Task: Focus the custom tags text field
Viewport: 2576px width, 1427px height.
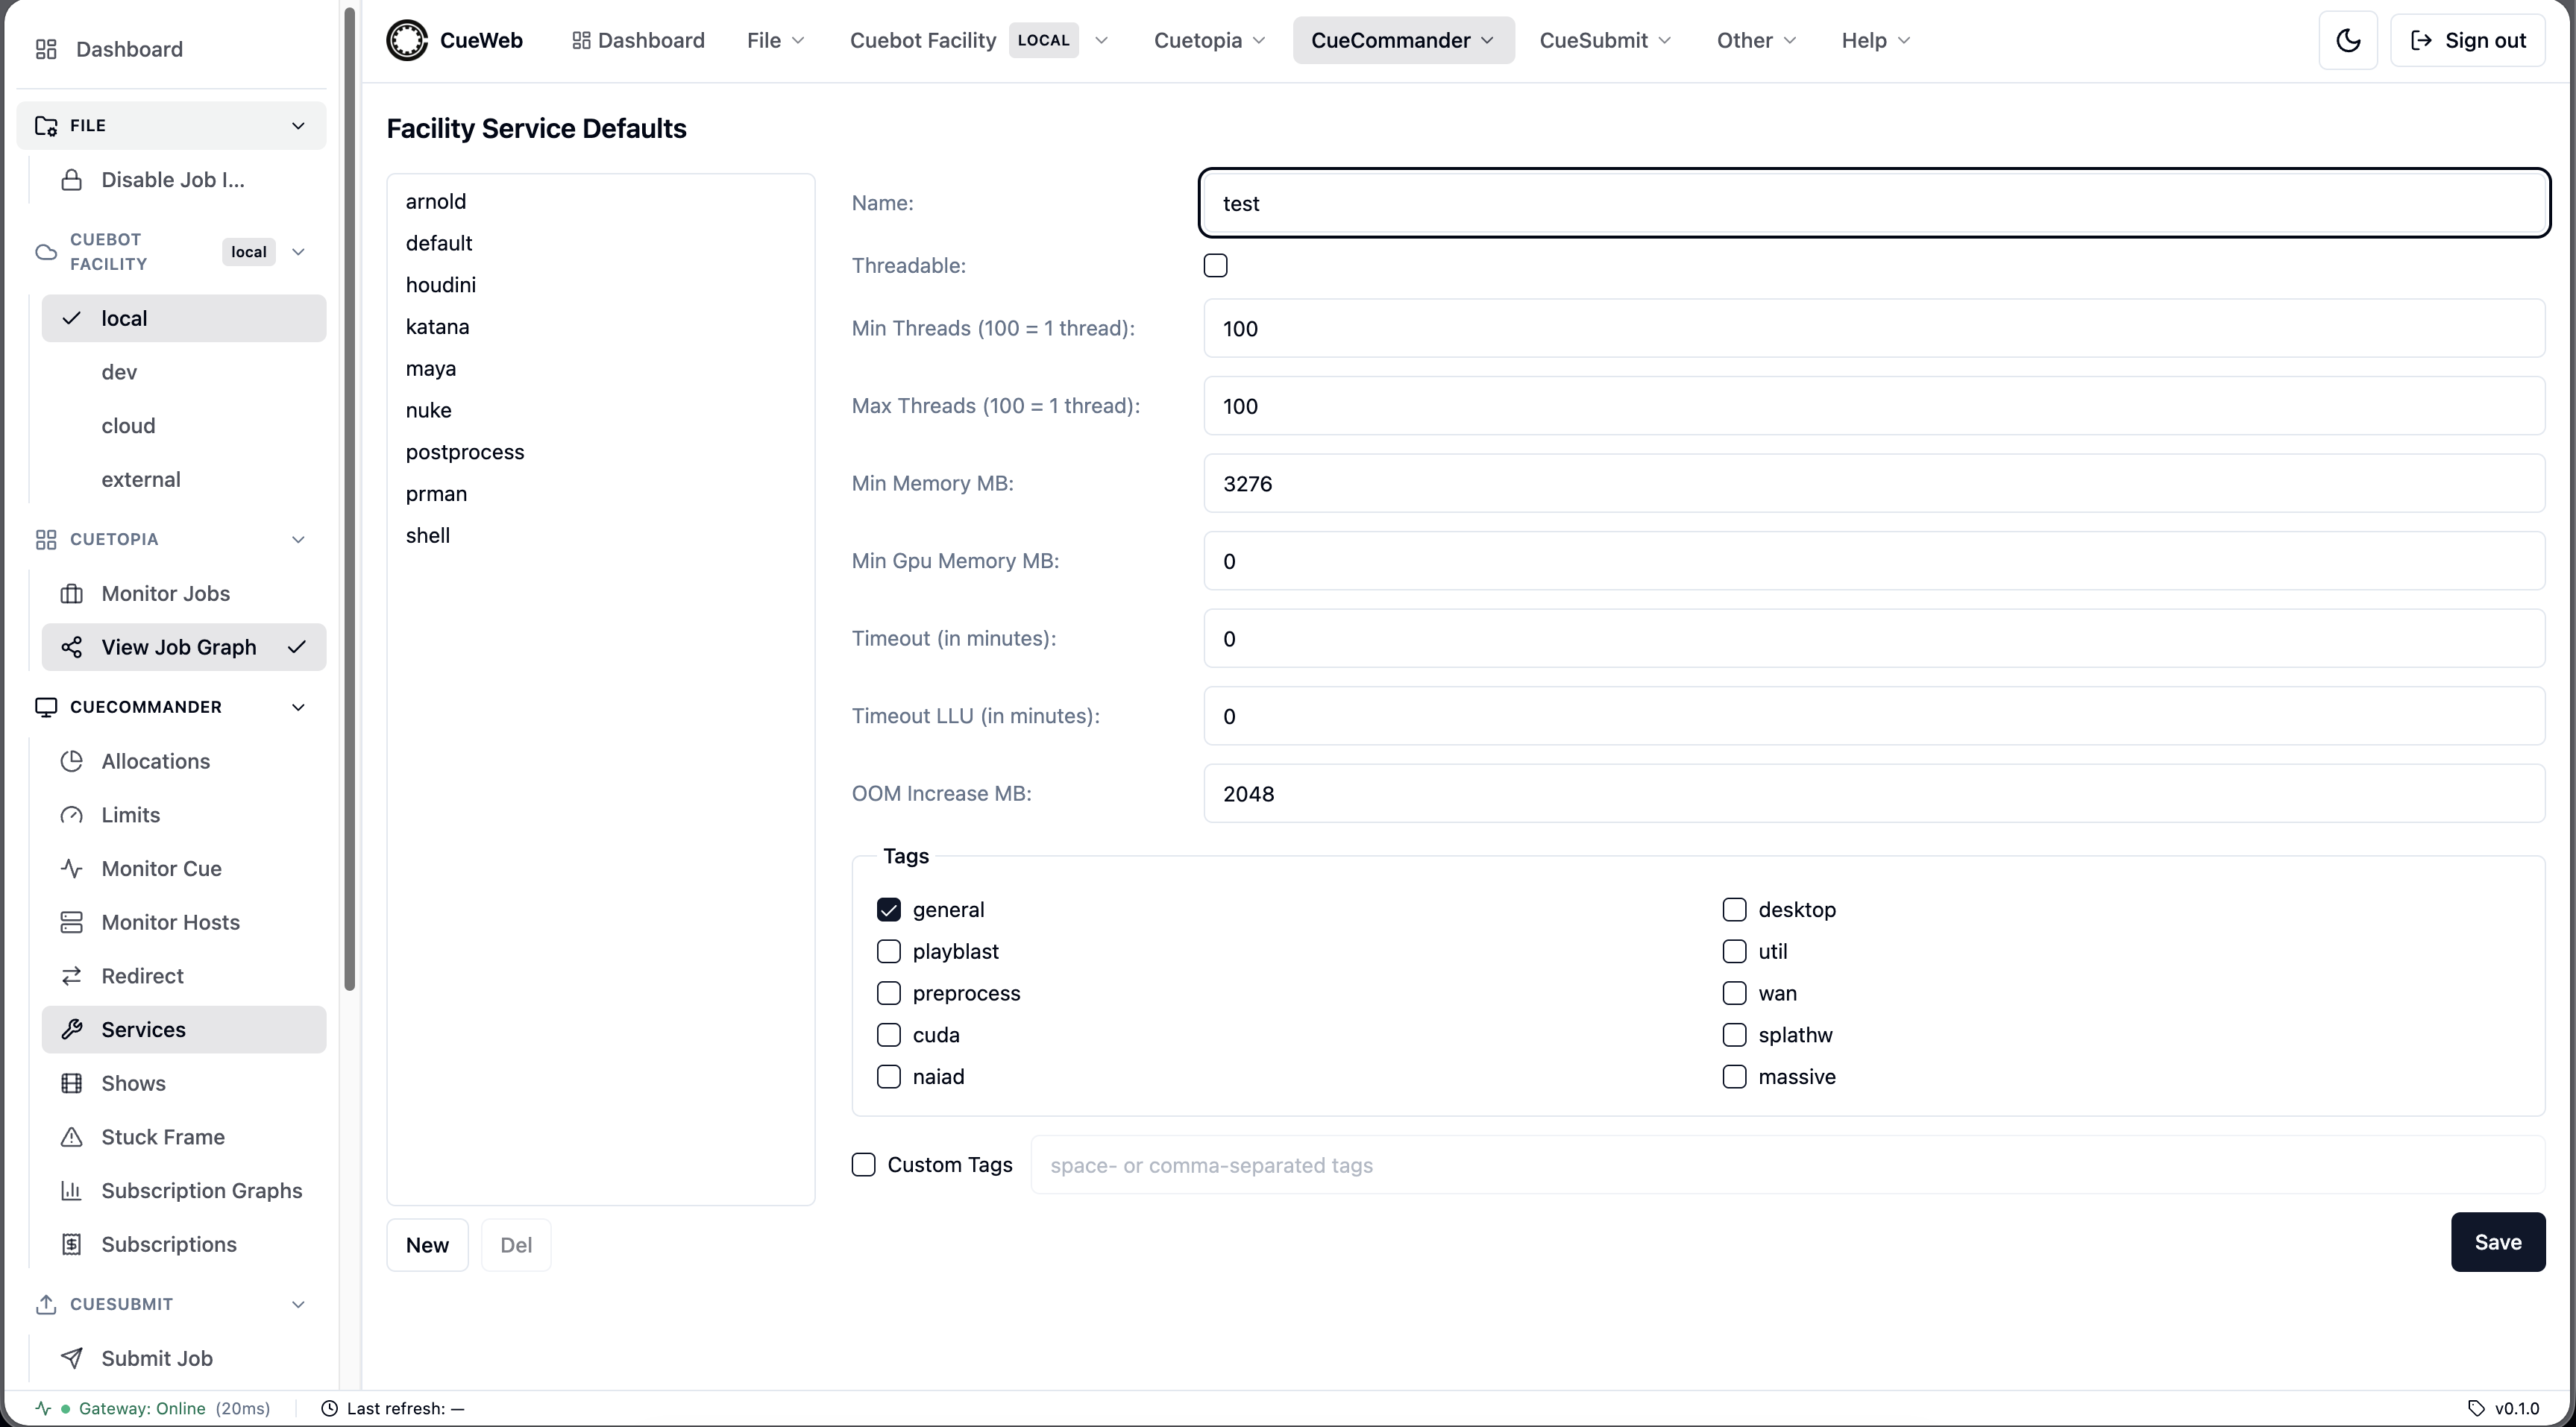Action: 1787,1165
